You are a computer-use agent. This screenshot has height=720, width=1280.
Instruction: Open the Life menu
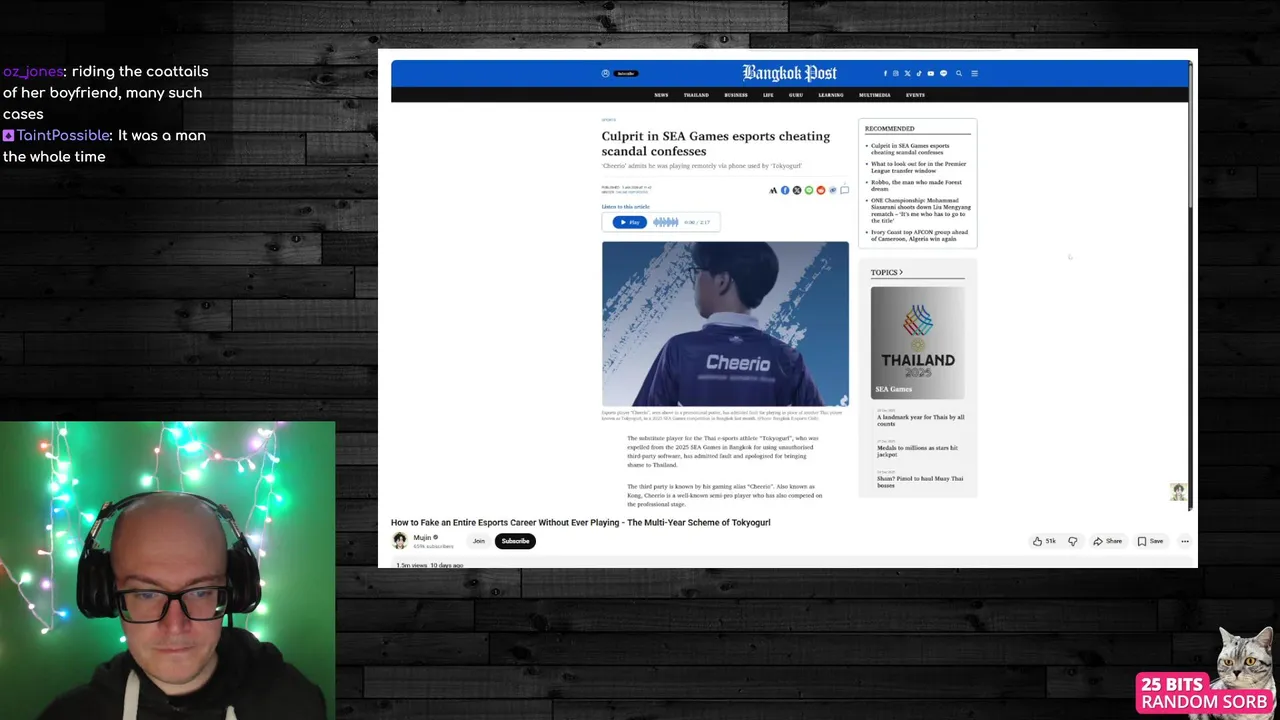tap(768, 95)
